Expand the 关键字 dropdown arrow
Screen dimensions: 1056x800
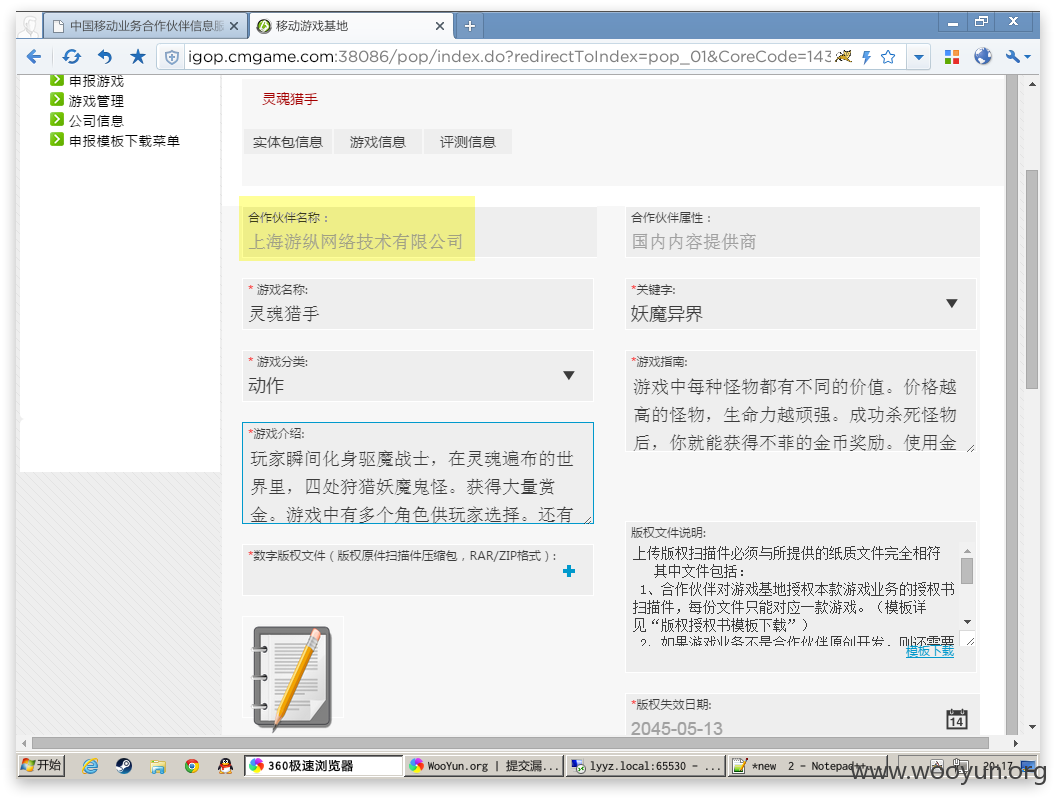click(x=952, y=304)
